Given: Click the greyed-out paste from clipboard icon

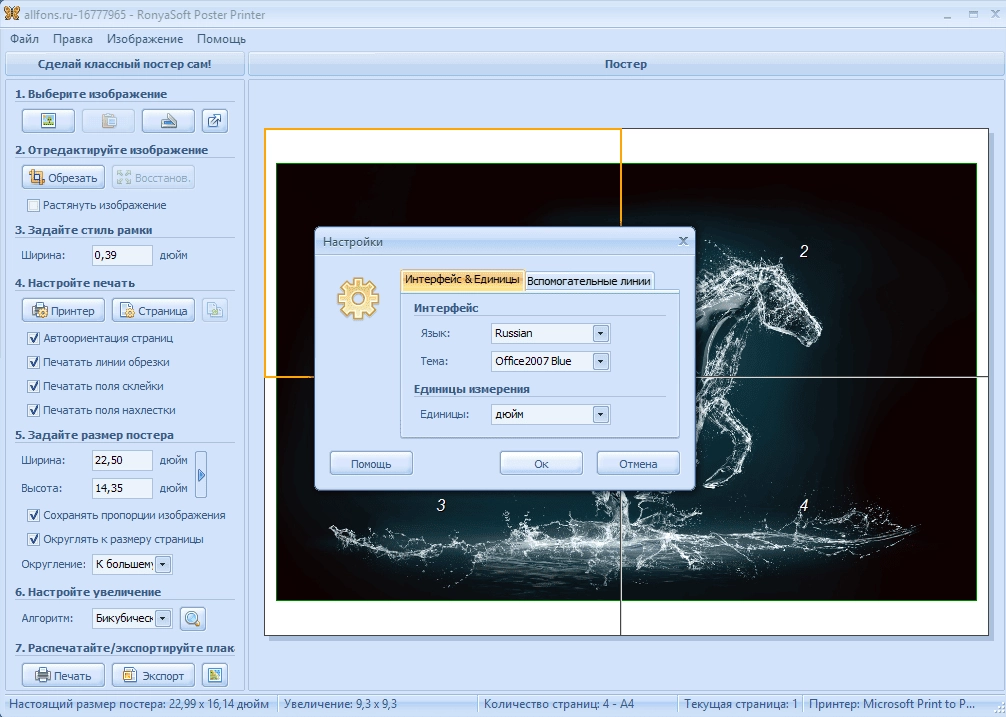Looking at the screenshot, I should point(108,121).
